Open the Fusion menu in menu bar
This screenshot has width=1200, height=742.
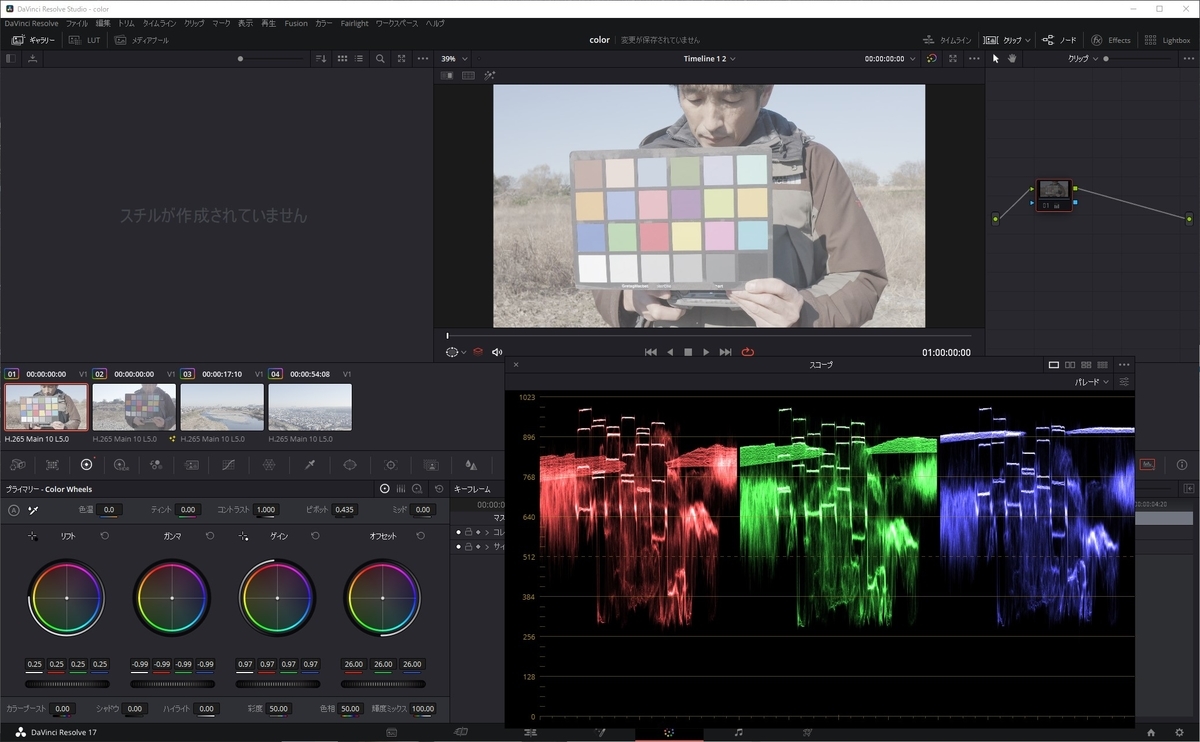pos(296,23)
